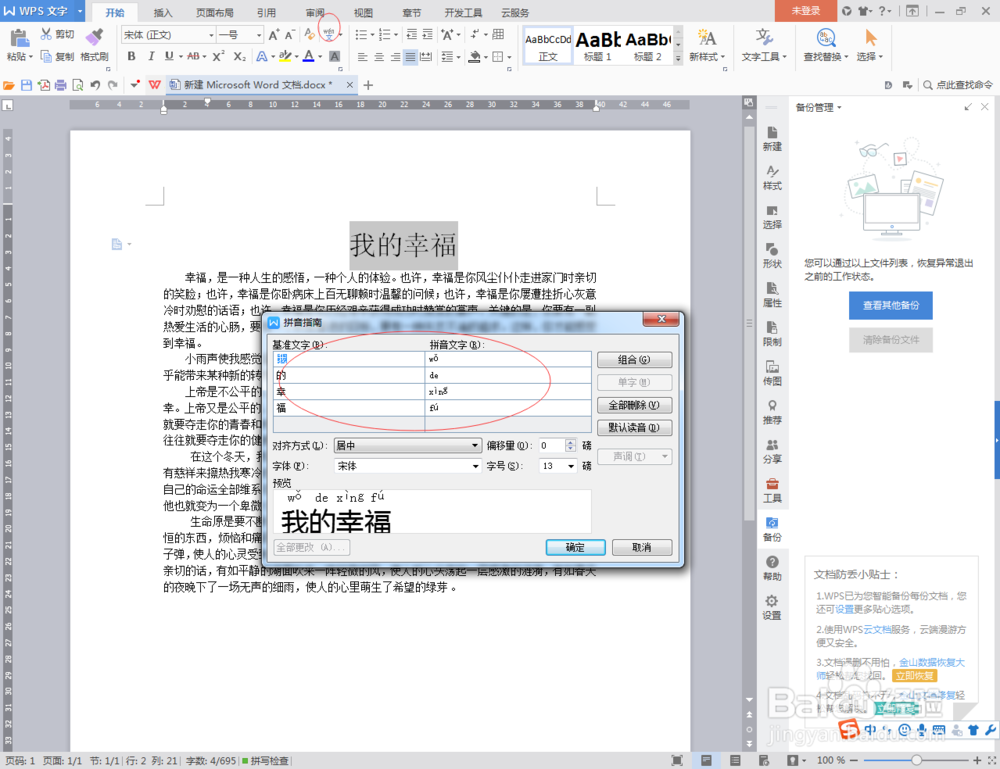Switch to the 引用 ribbon tab
The height and width of the screenshot is (769, 1000).
[267, 13]
